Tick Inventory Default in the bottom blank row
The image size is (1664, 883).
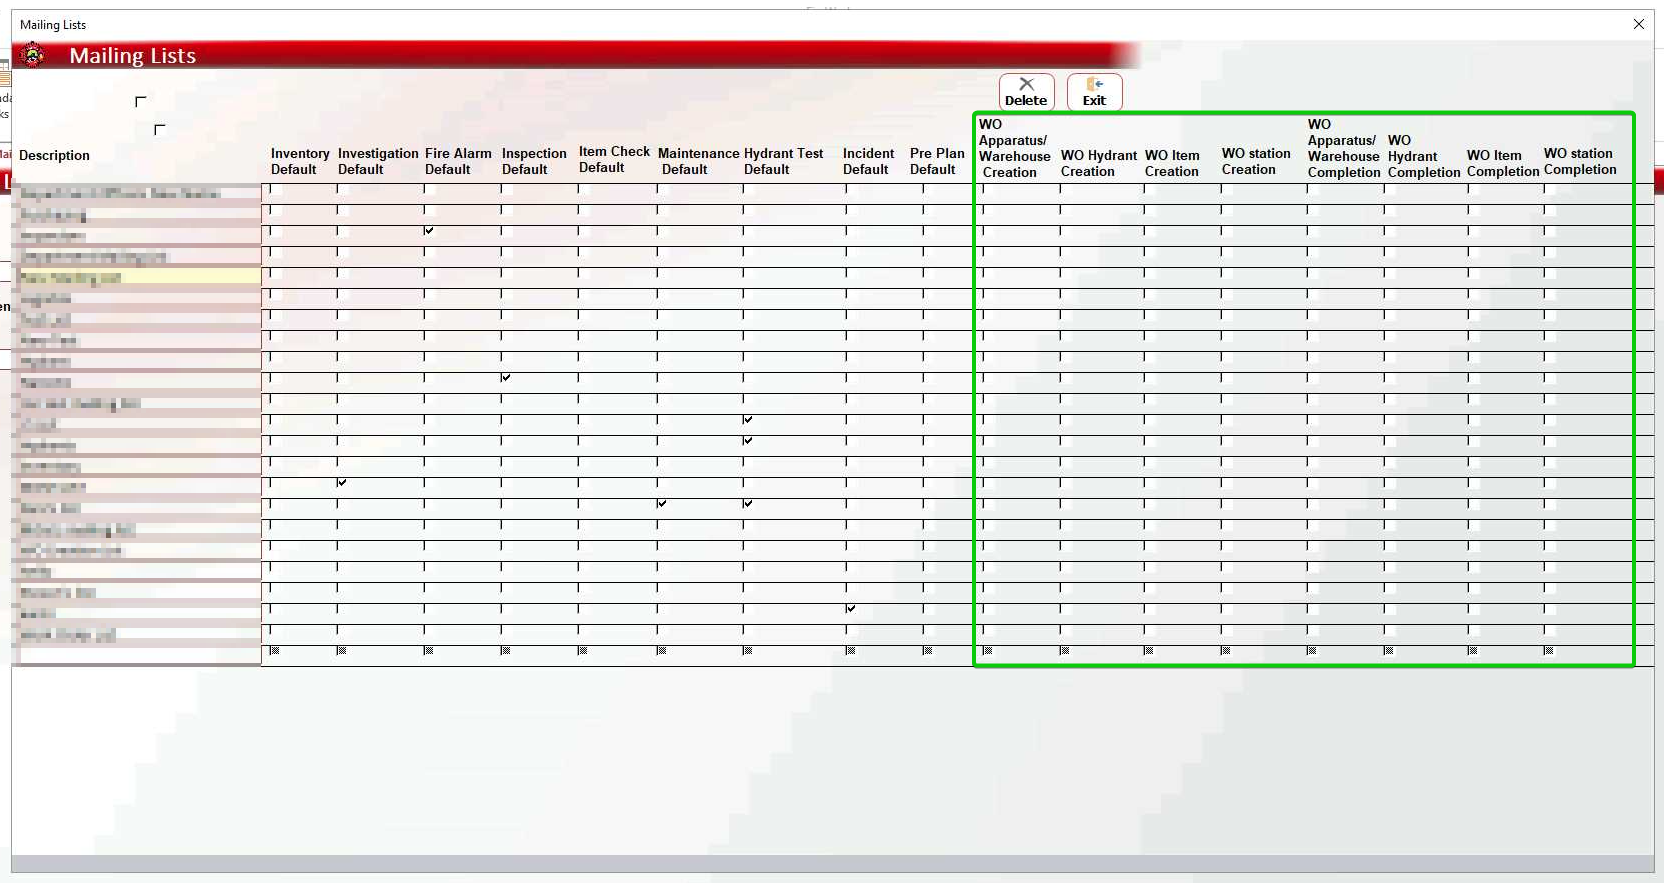click(x=275, y=651)
